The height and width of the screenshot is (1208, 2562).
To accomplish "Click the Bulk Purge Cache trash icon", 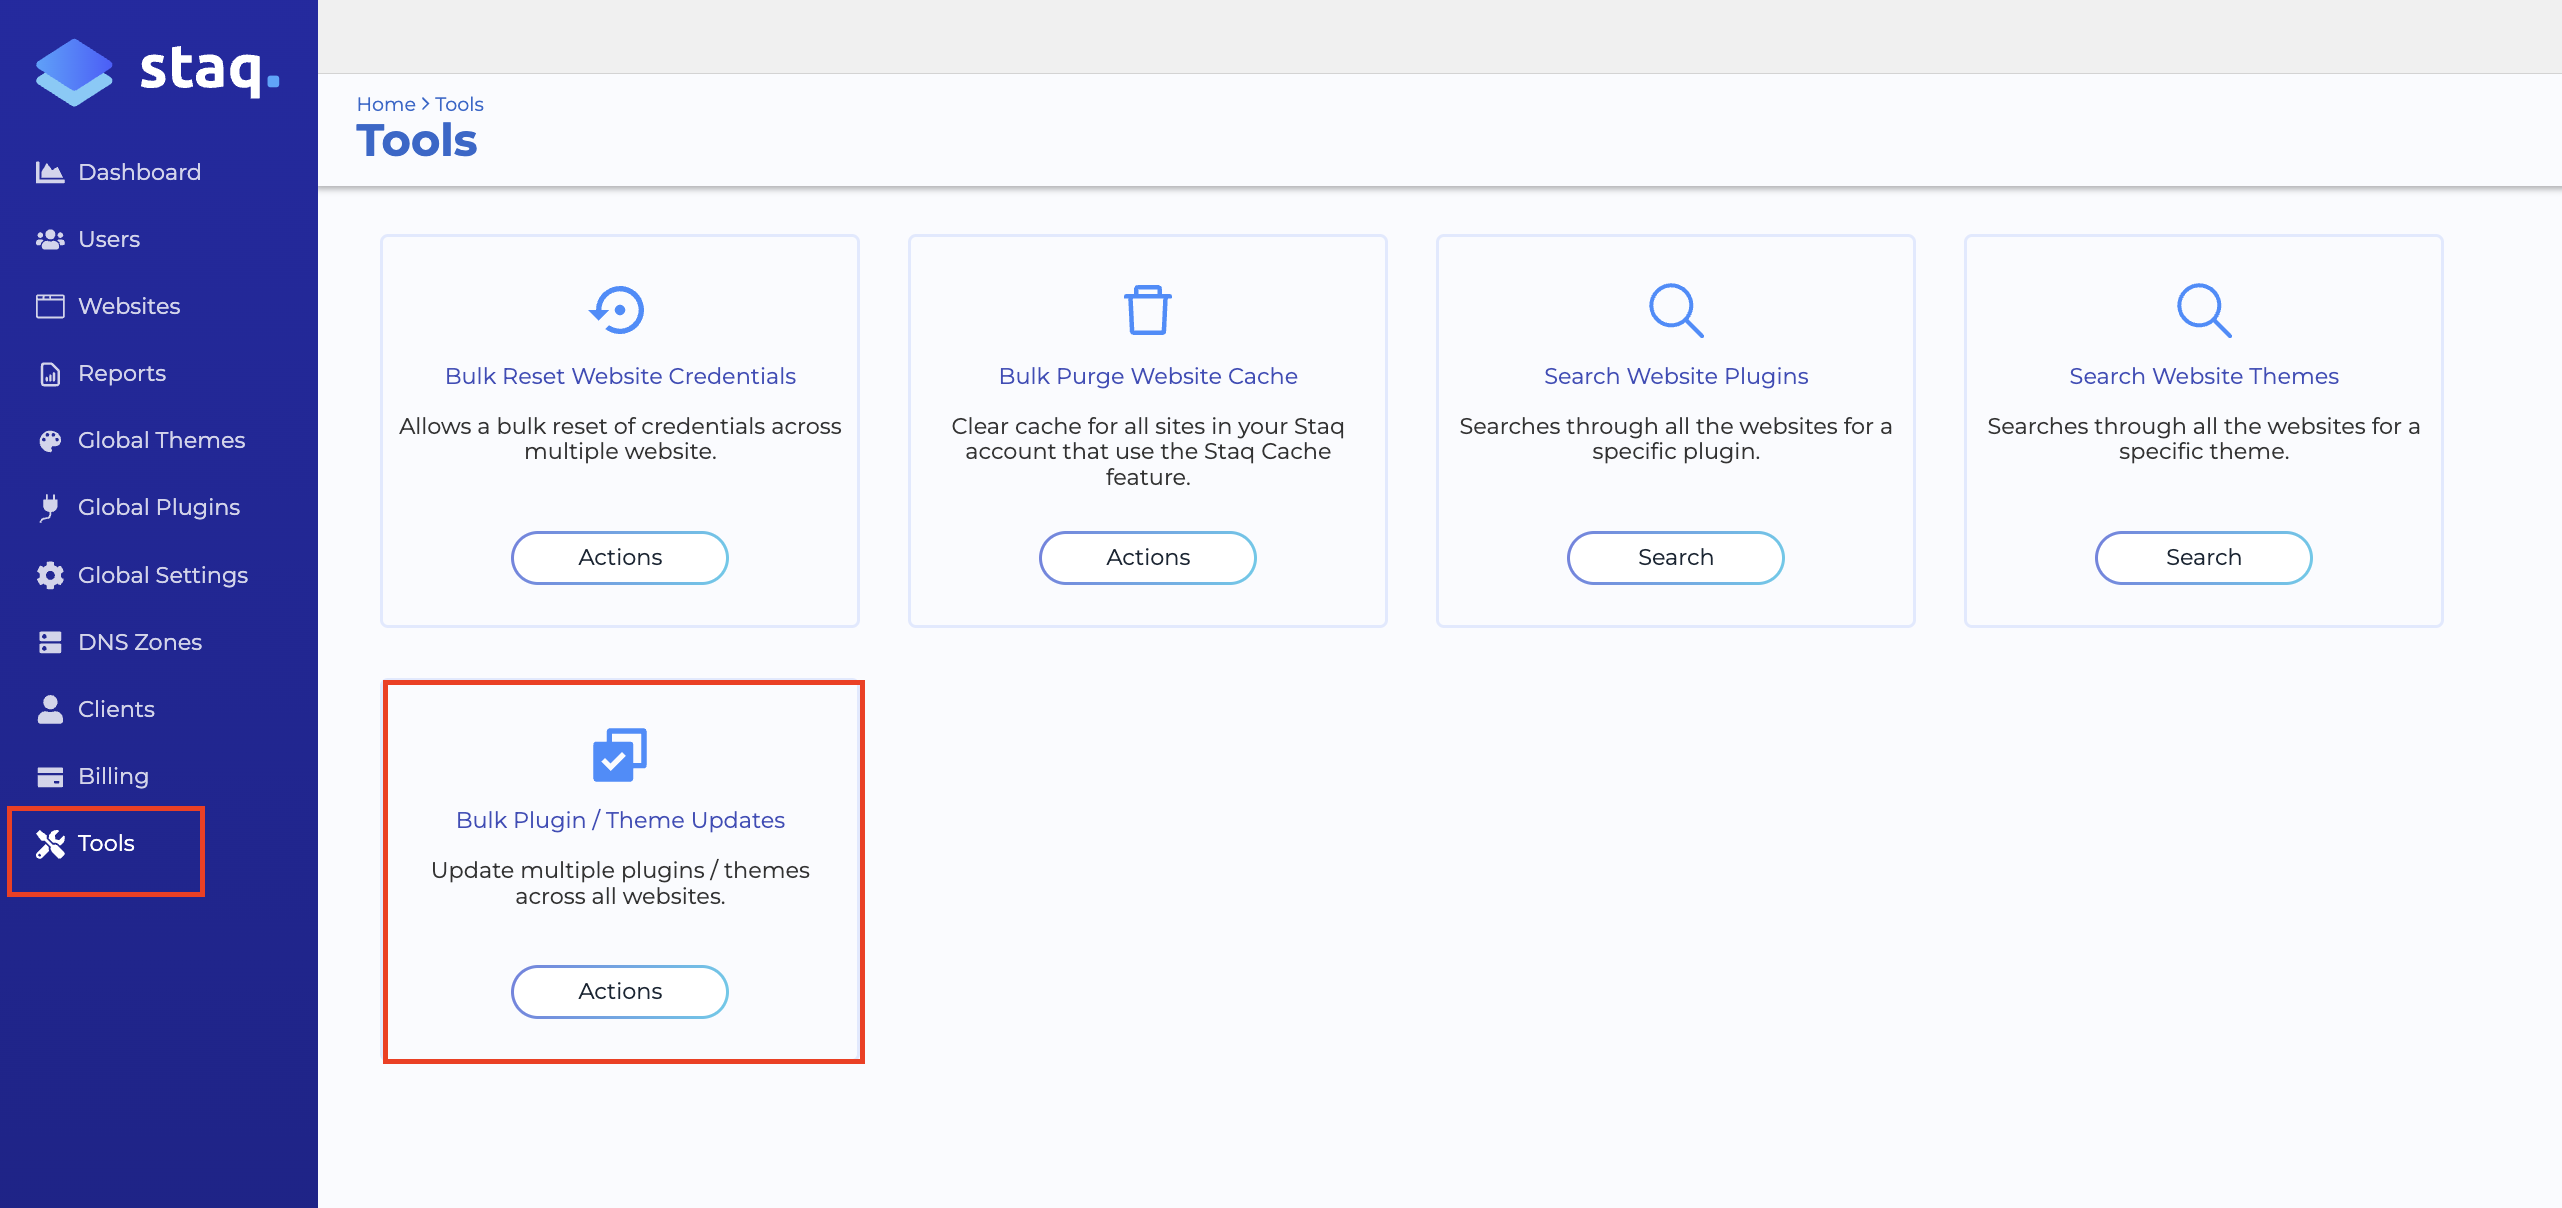I will click(1147, 310).
